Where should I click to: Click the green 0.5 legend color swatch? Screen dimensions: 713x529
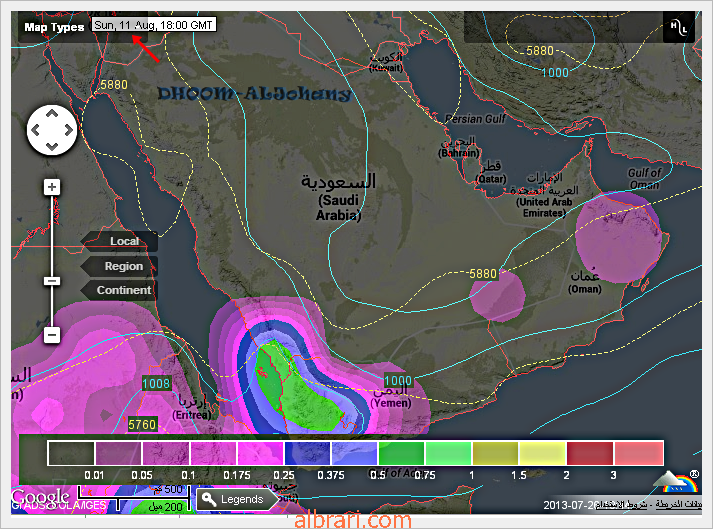coord(401,453)
